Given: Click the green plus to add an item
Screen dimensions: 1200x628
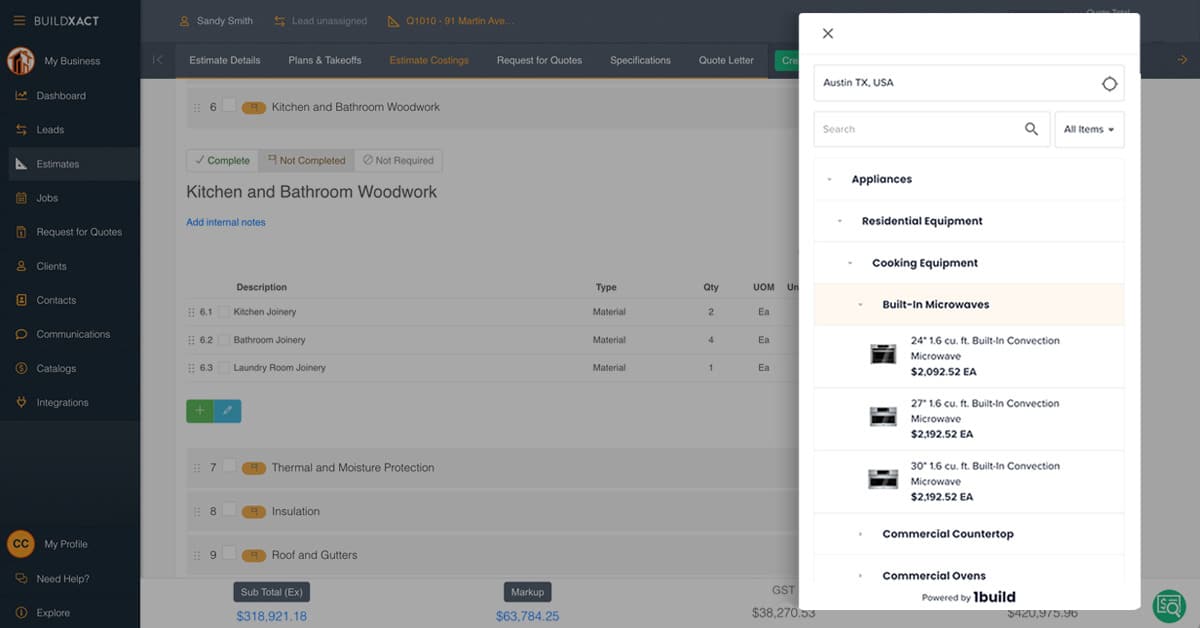Looking at the screenshot, I should click(x=198, y=410).
